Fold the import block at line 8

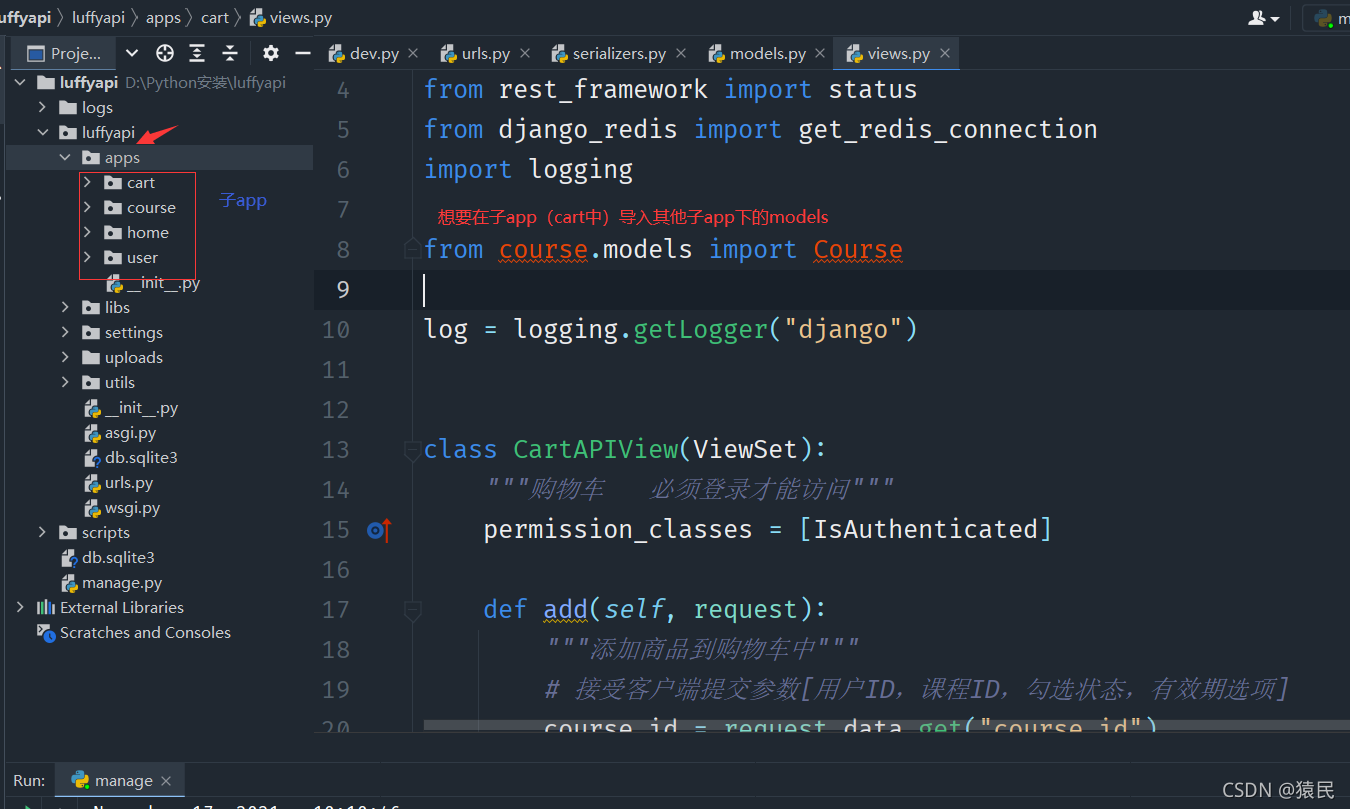(412, 249)
